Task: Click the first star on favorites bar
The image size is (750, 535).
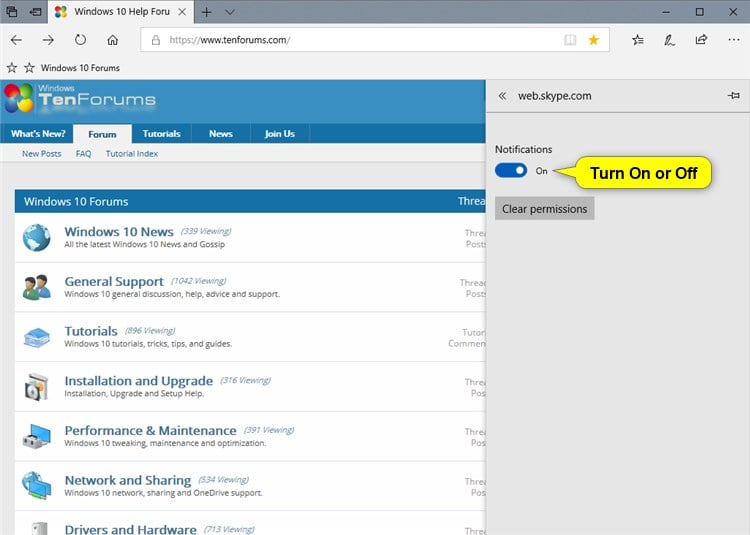Action: pos(12,68)
